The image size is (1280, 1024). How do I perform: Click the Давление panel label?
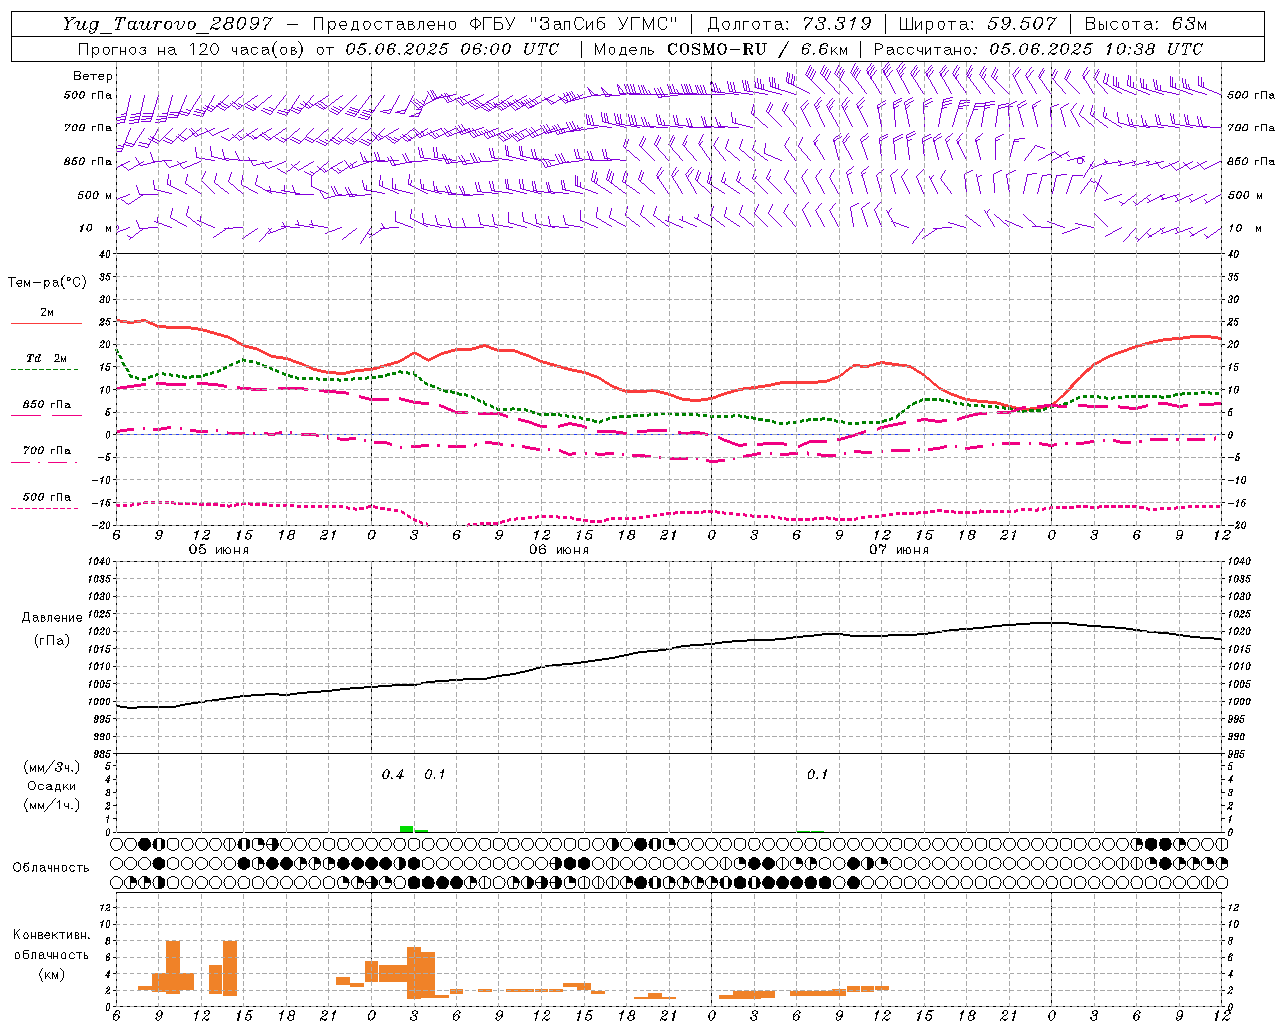(52, 618)
